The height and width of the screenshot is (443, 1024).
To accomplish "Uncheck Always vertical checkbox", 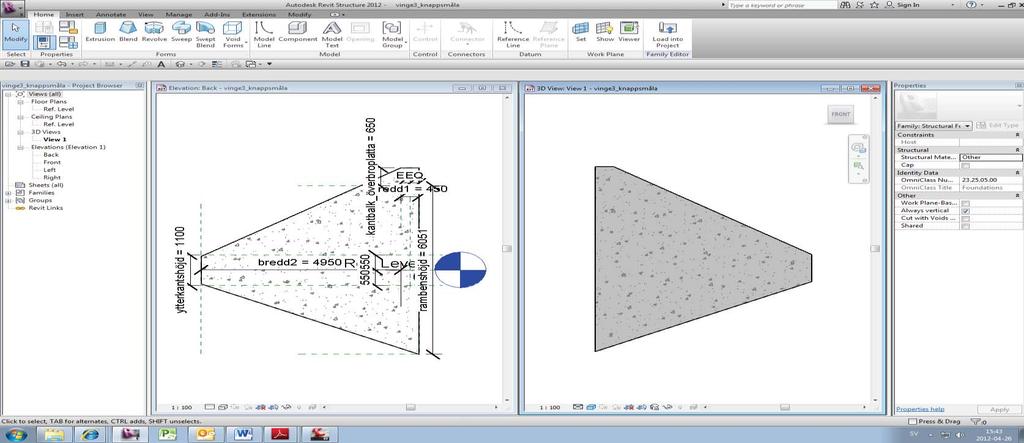I will 966,211.
